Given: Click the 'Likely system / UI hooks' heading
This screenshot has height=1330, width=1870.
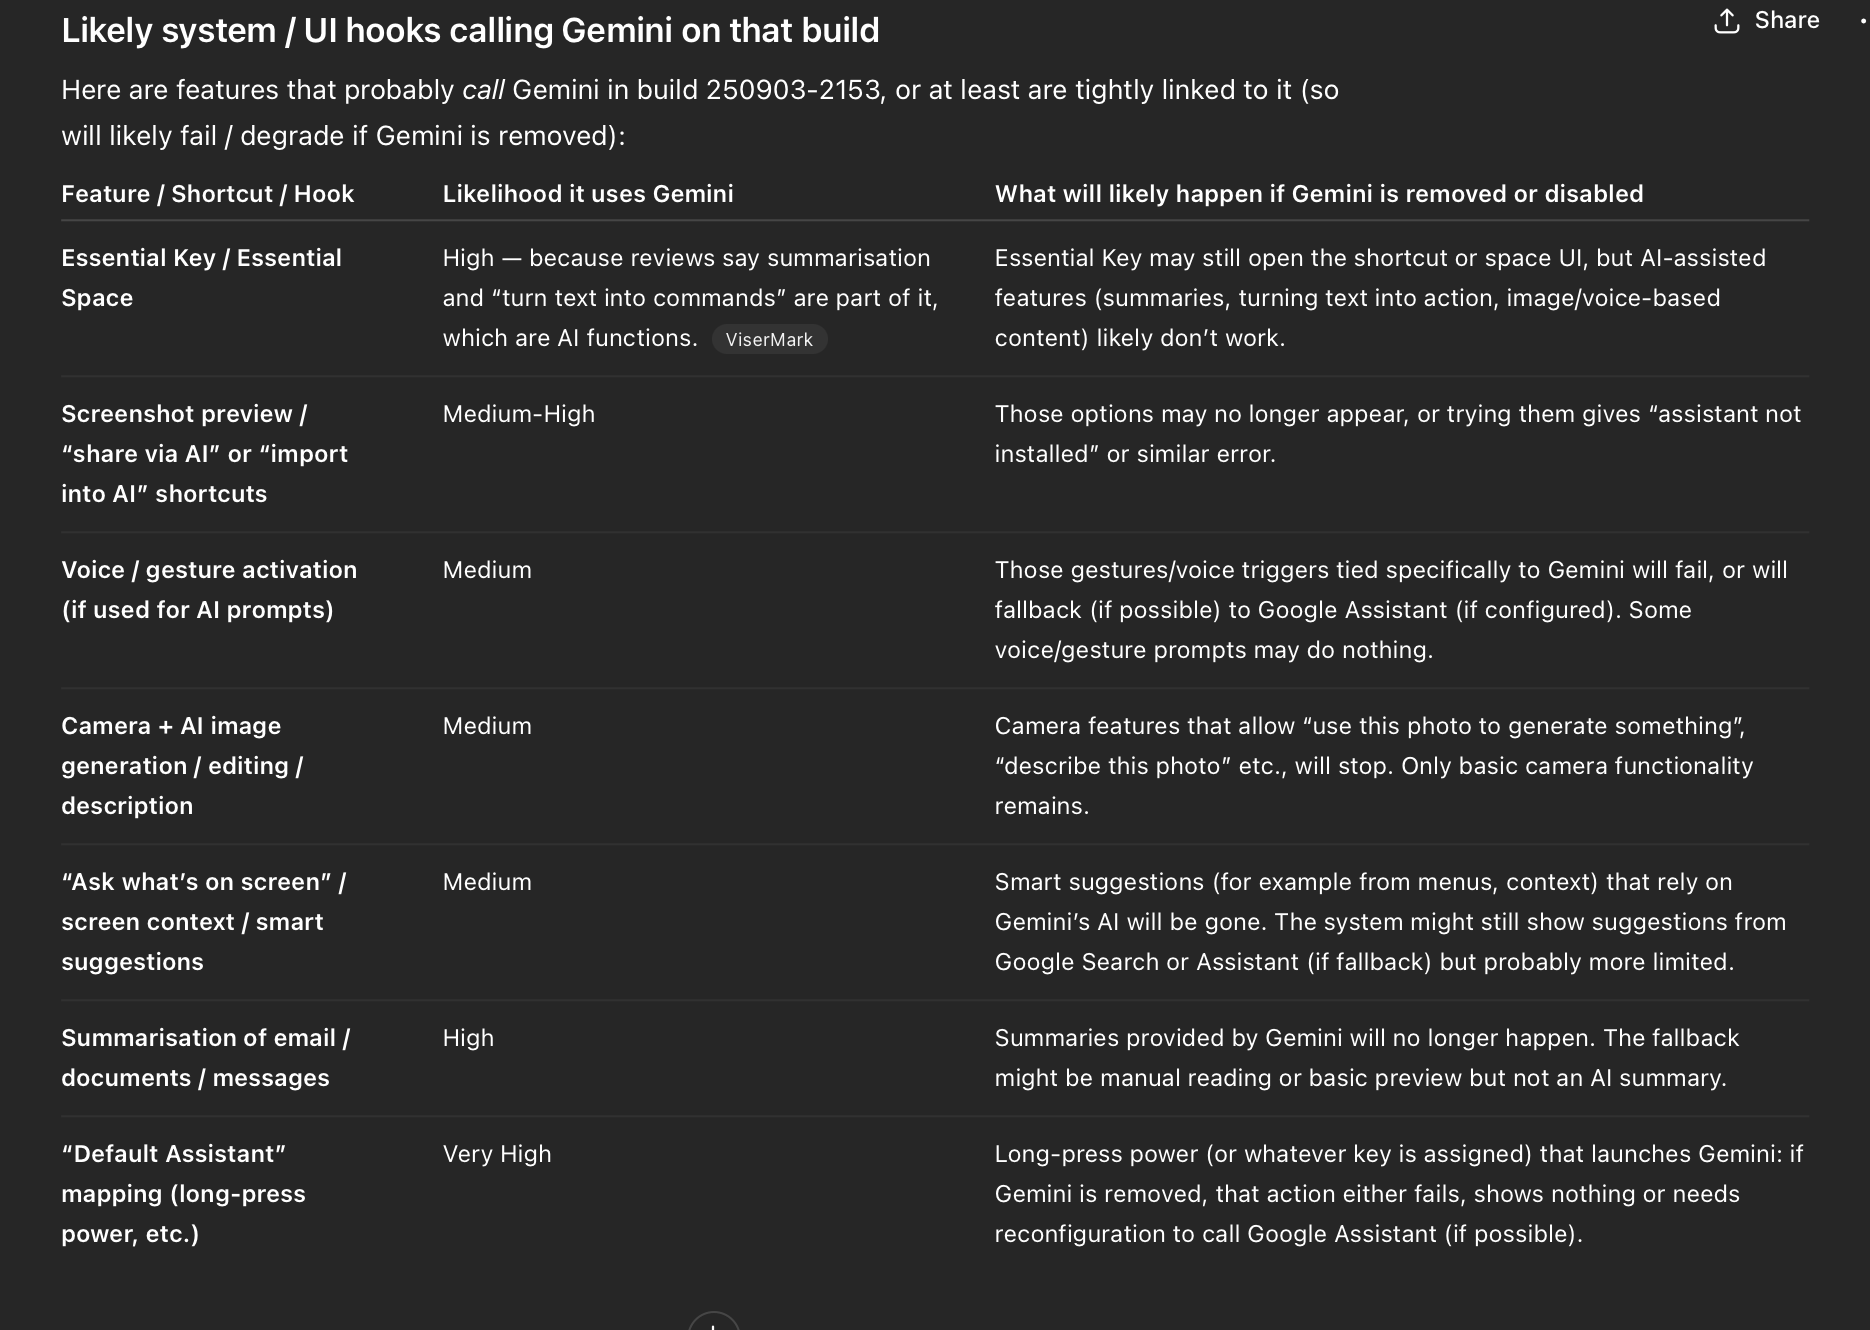Looking at the screenshot, I should tap(470, 31).
